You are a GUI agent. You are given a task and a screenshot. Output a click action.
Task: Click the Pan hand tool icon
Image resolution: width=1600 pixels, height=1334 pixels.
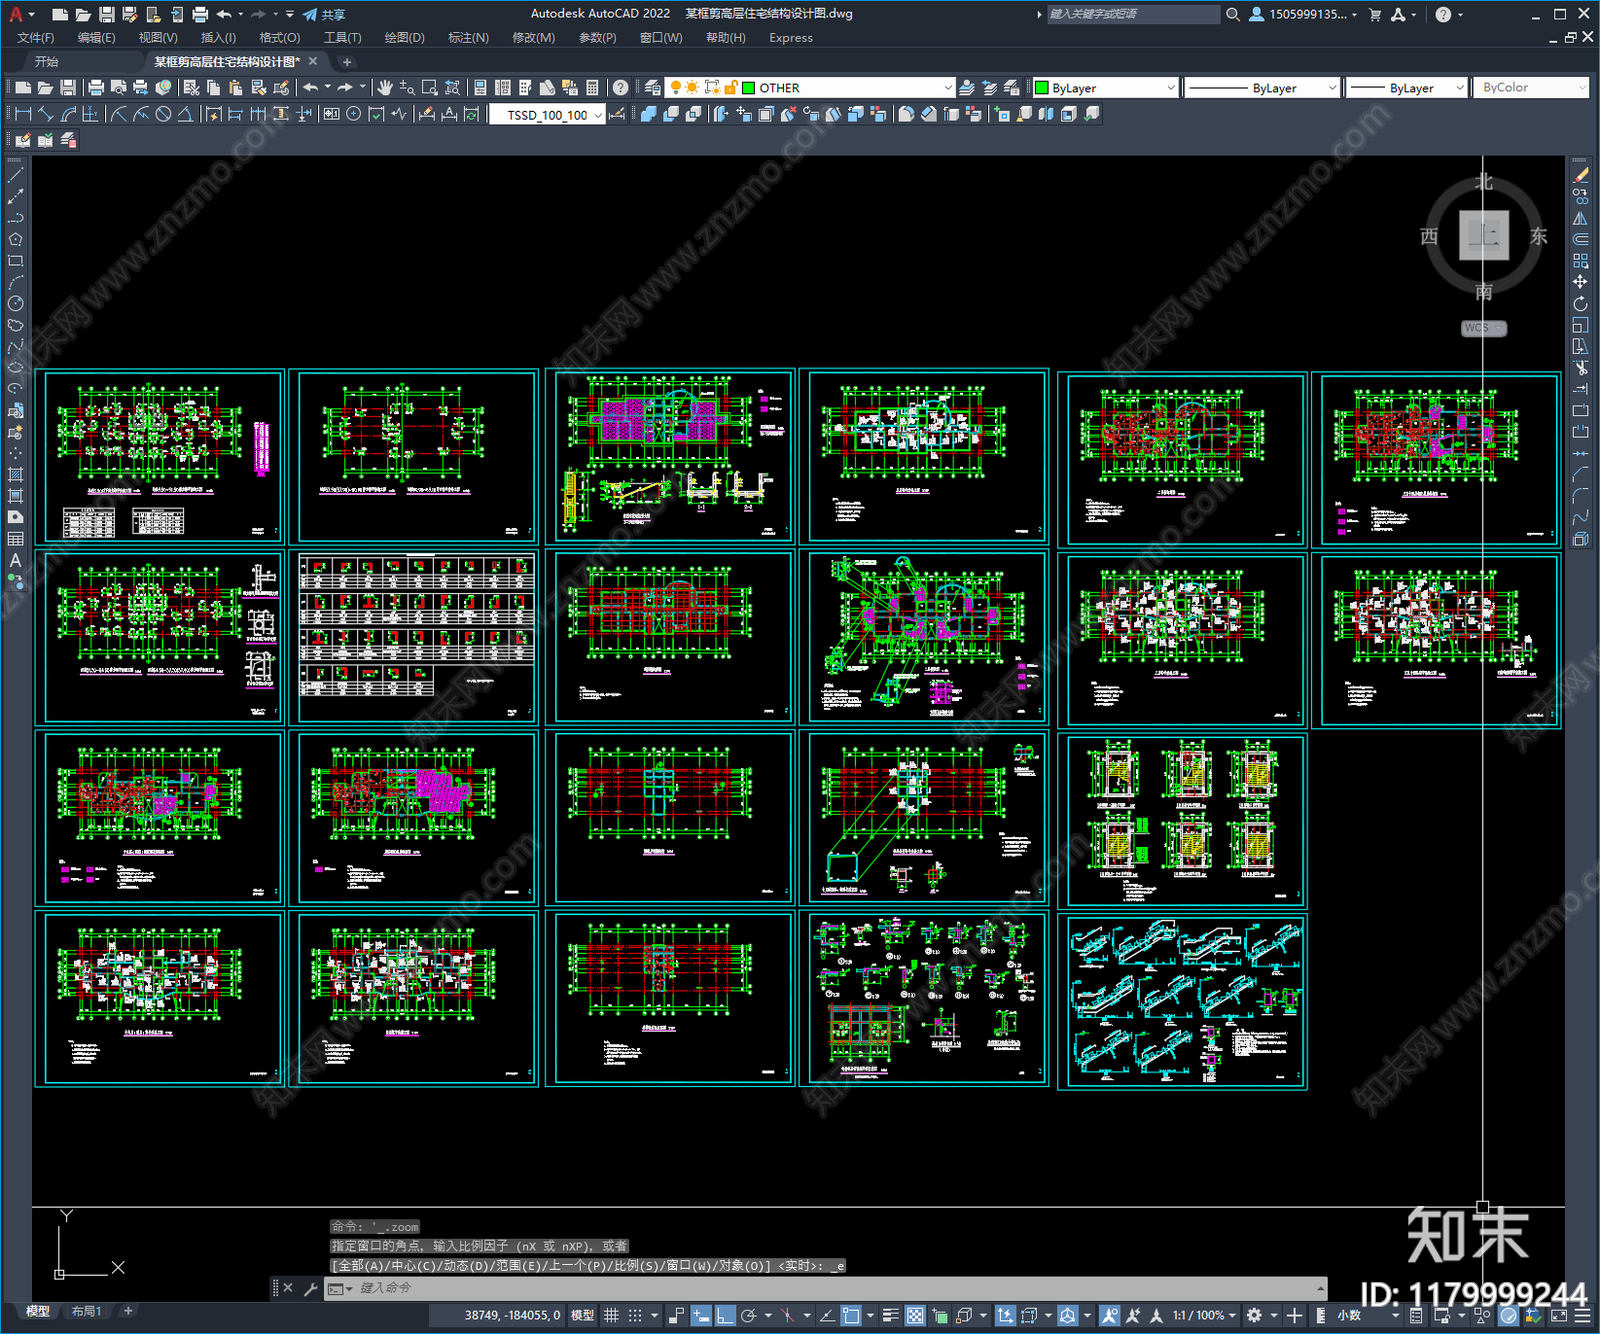coord(385,88)
